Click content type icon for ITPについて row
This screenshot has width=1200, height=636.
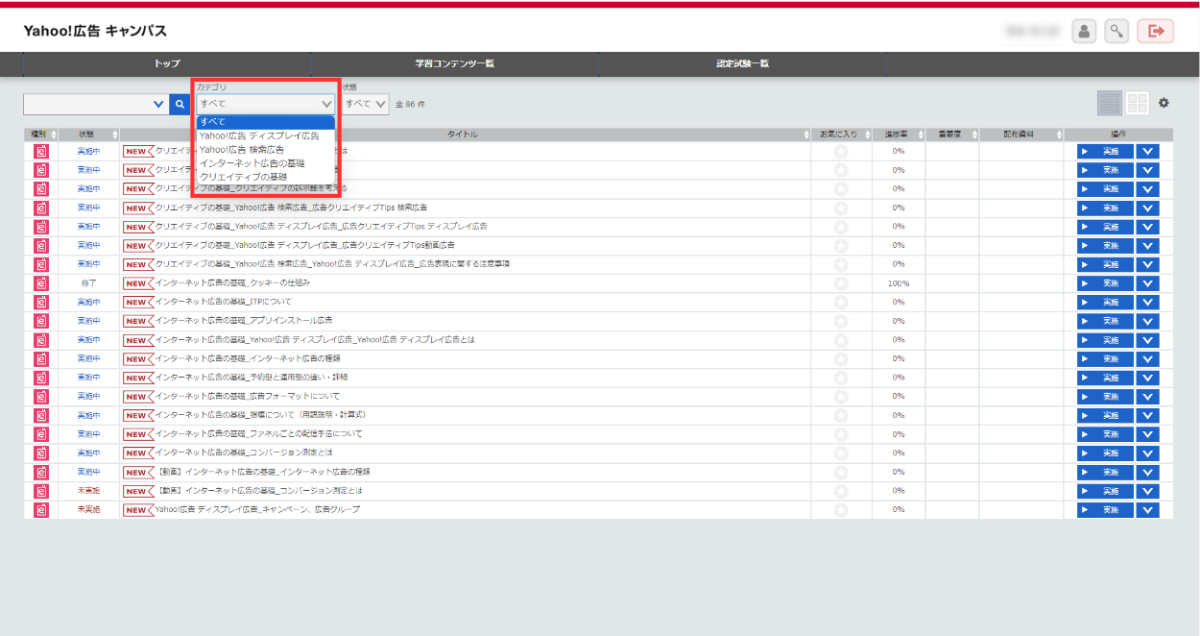tap(41, 302)
